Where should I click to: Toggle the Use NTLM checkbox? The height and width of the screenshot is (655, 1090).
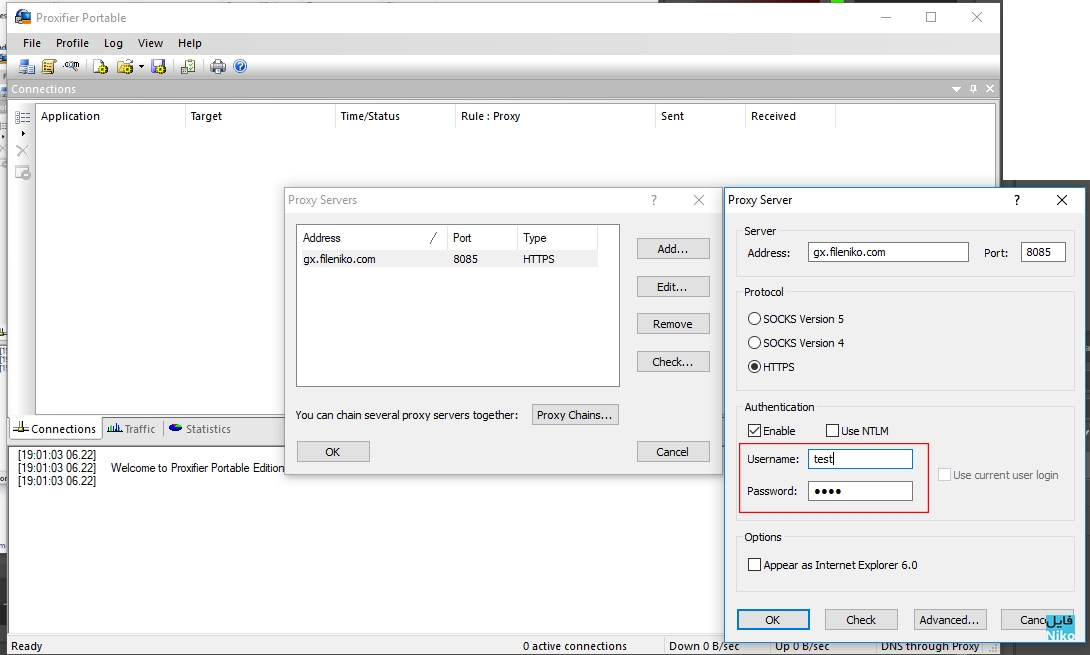(832, 431)
